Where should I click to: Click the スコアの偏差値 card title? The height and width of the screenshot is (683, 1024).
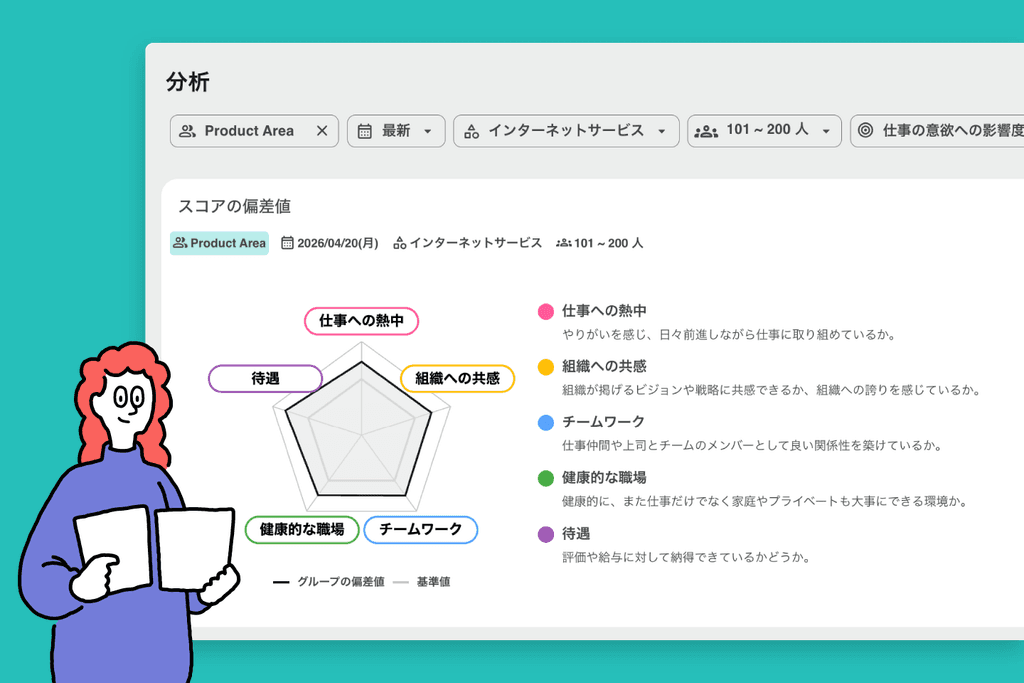[234, 206]
